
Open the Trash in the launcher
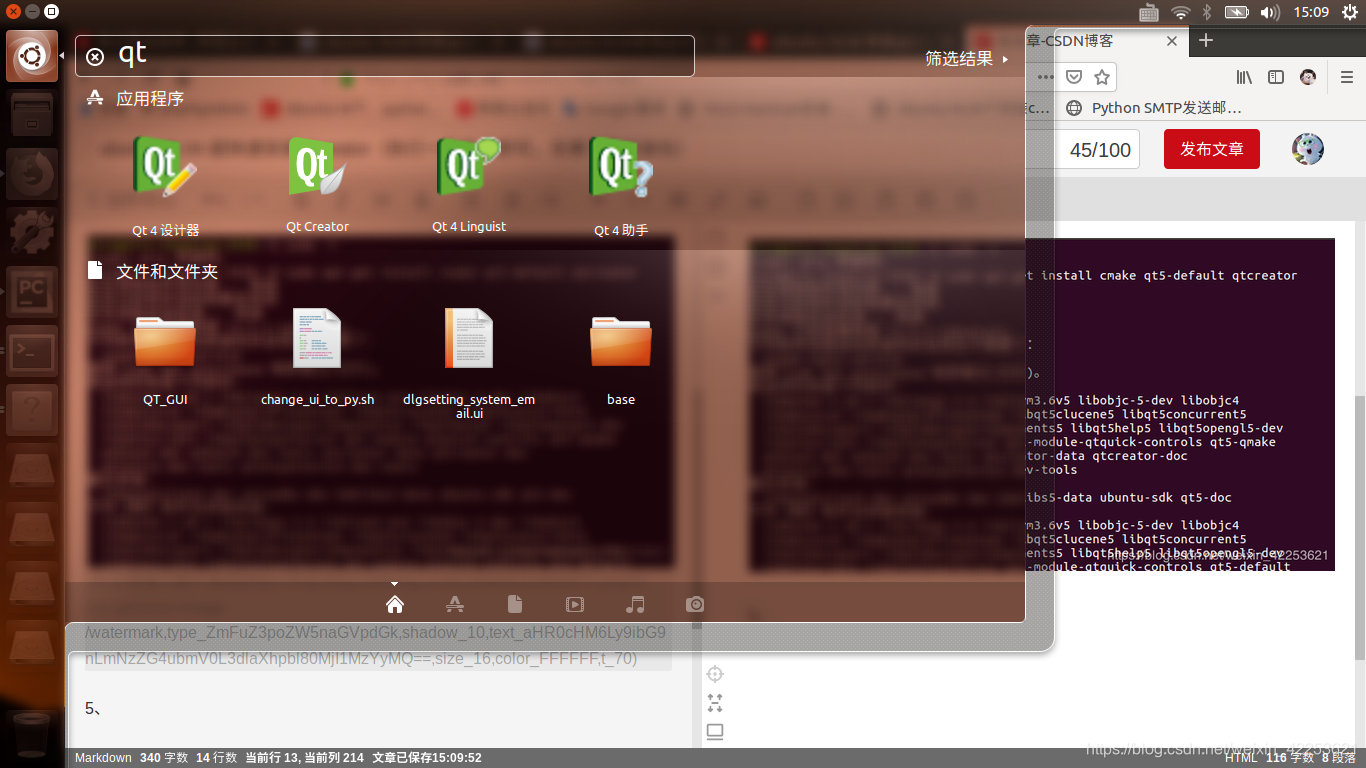[x=32, y=733]
